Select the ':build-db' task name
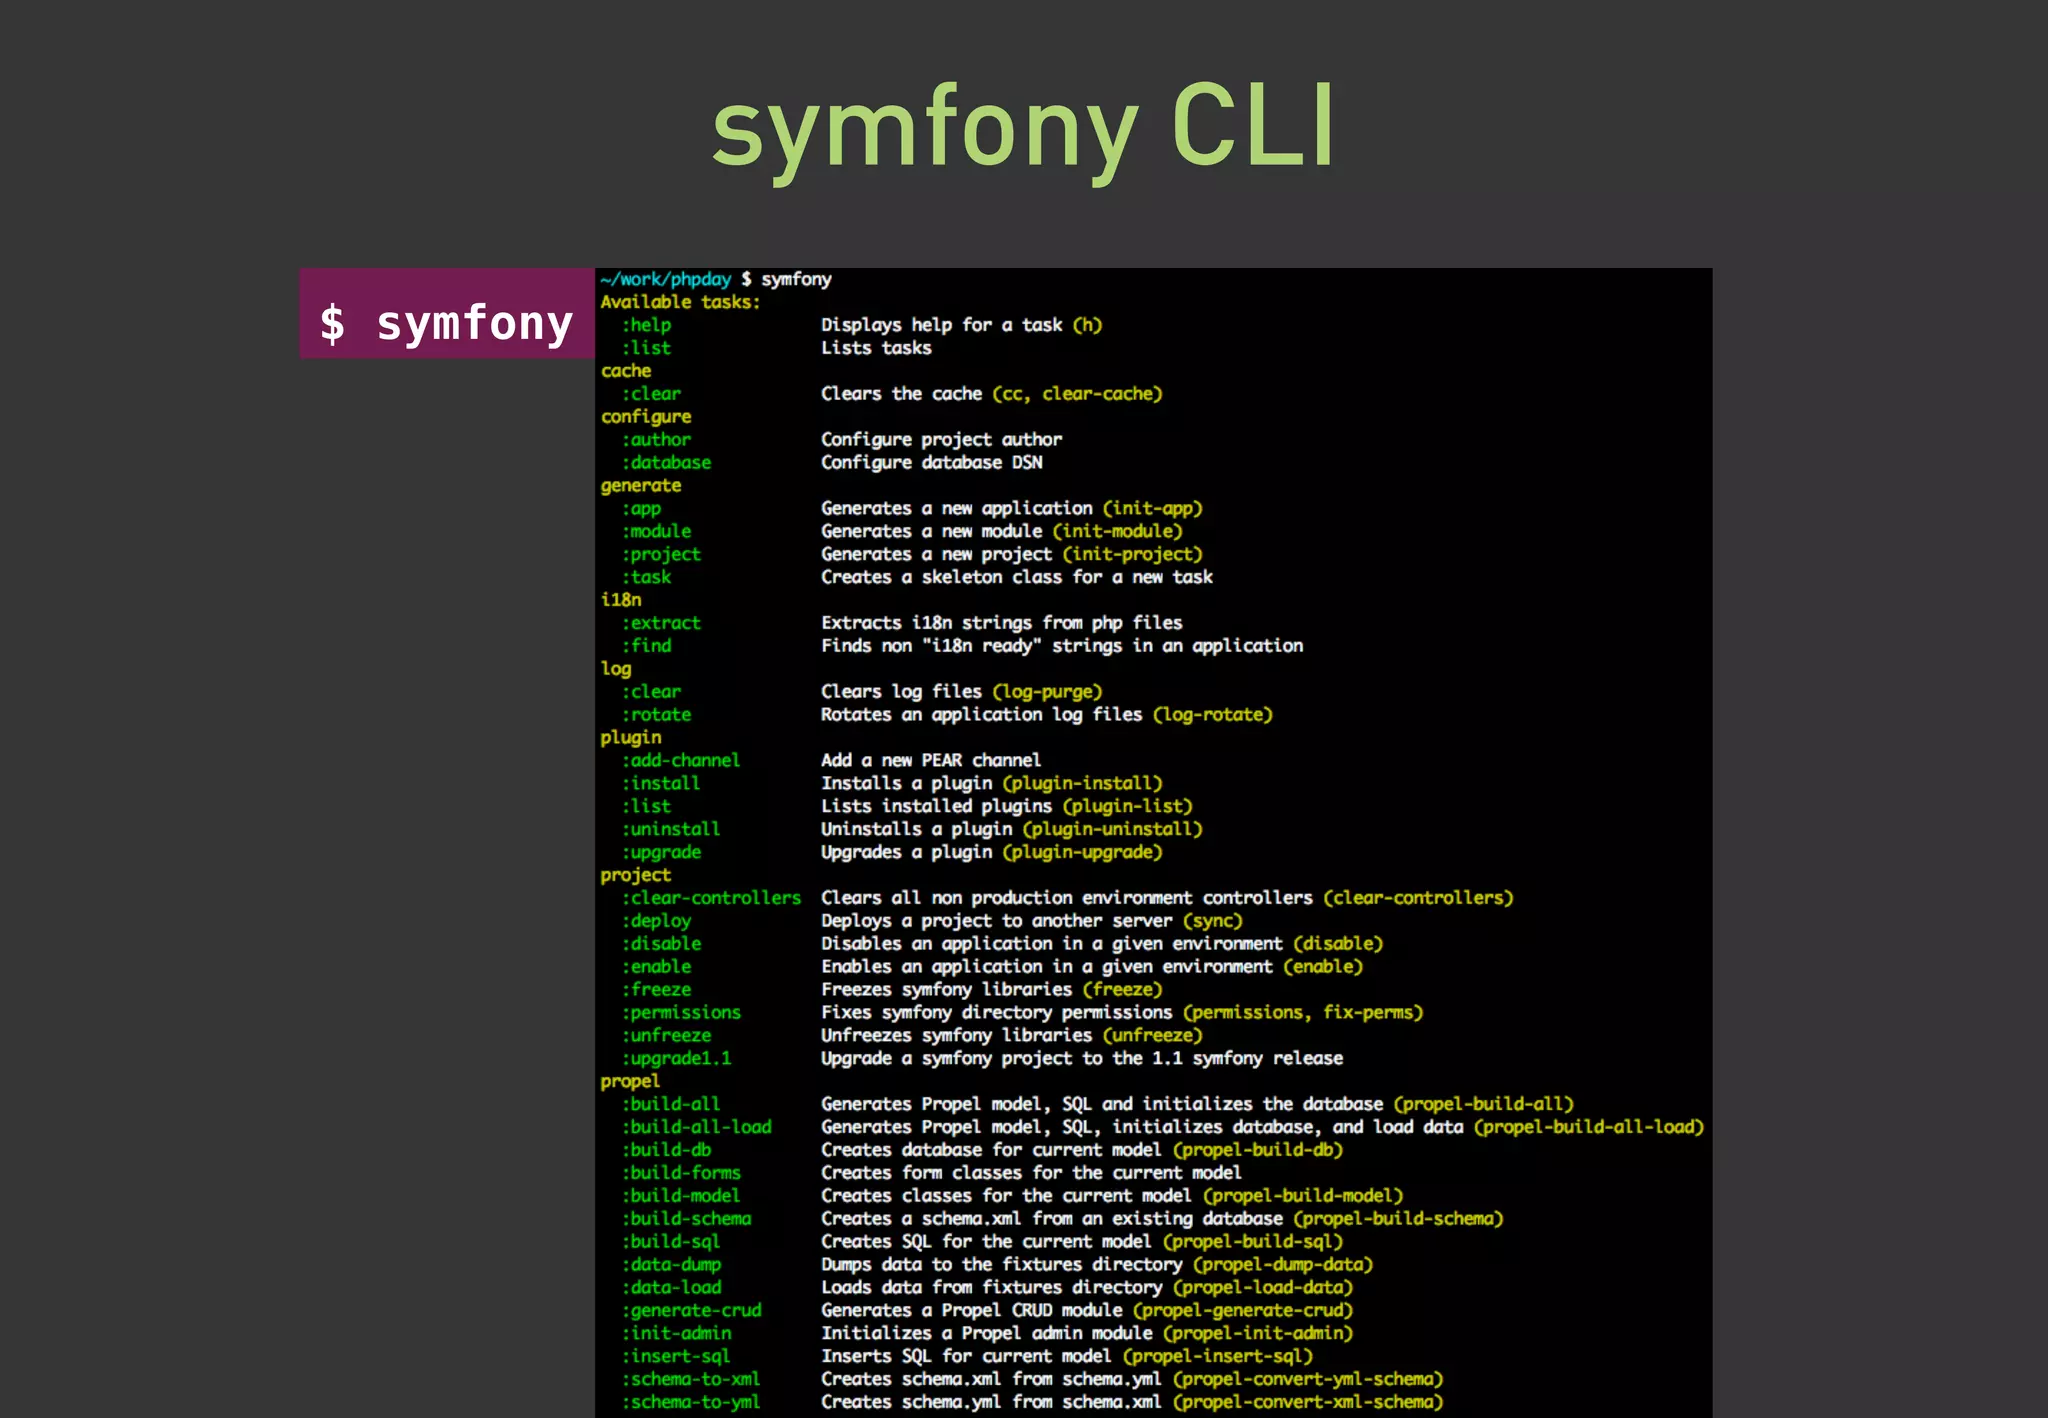This screenshot has height=1418, width=2048. pos(666,1151)
